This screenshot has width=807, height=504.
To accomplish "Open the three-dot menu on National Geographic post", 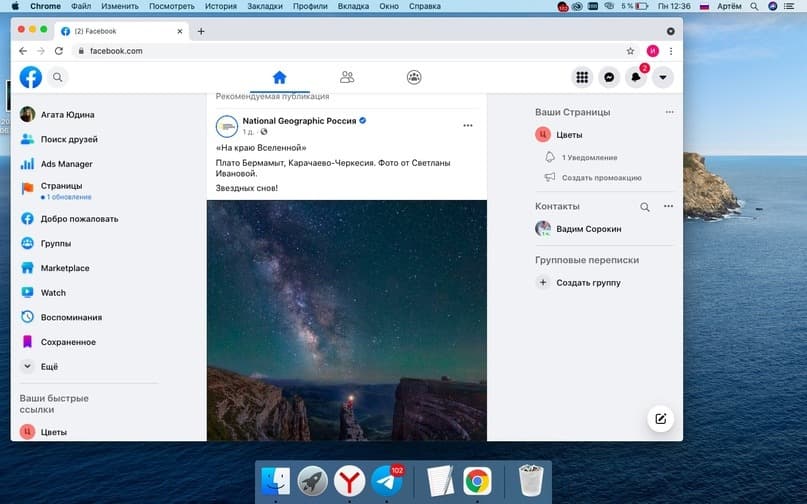I will coord(468,126).
